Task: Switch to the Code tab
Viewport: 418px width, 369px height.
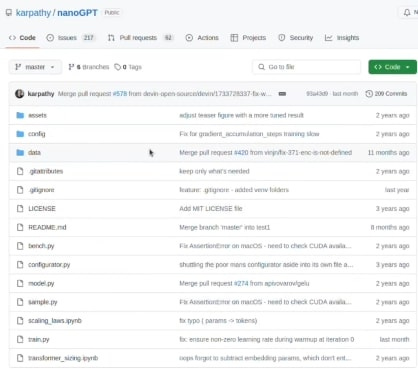Action: tap(22, 38)
